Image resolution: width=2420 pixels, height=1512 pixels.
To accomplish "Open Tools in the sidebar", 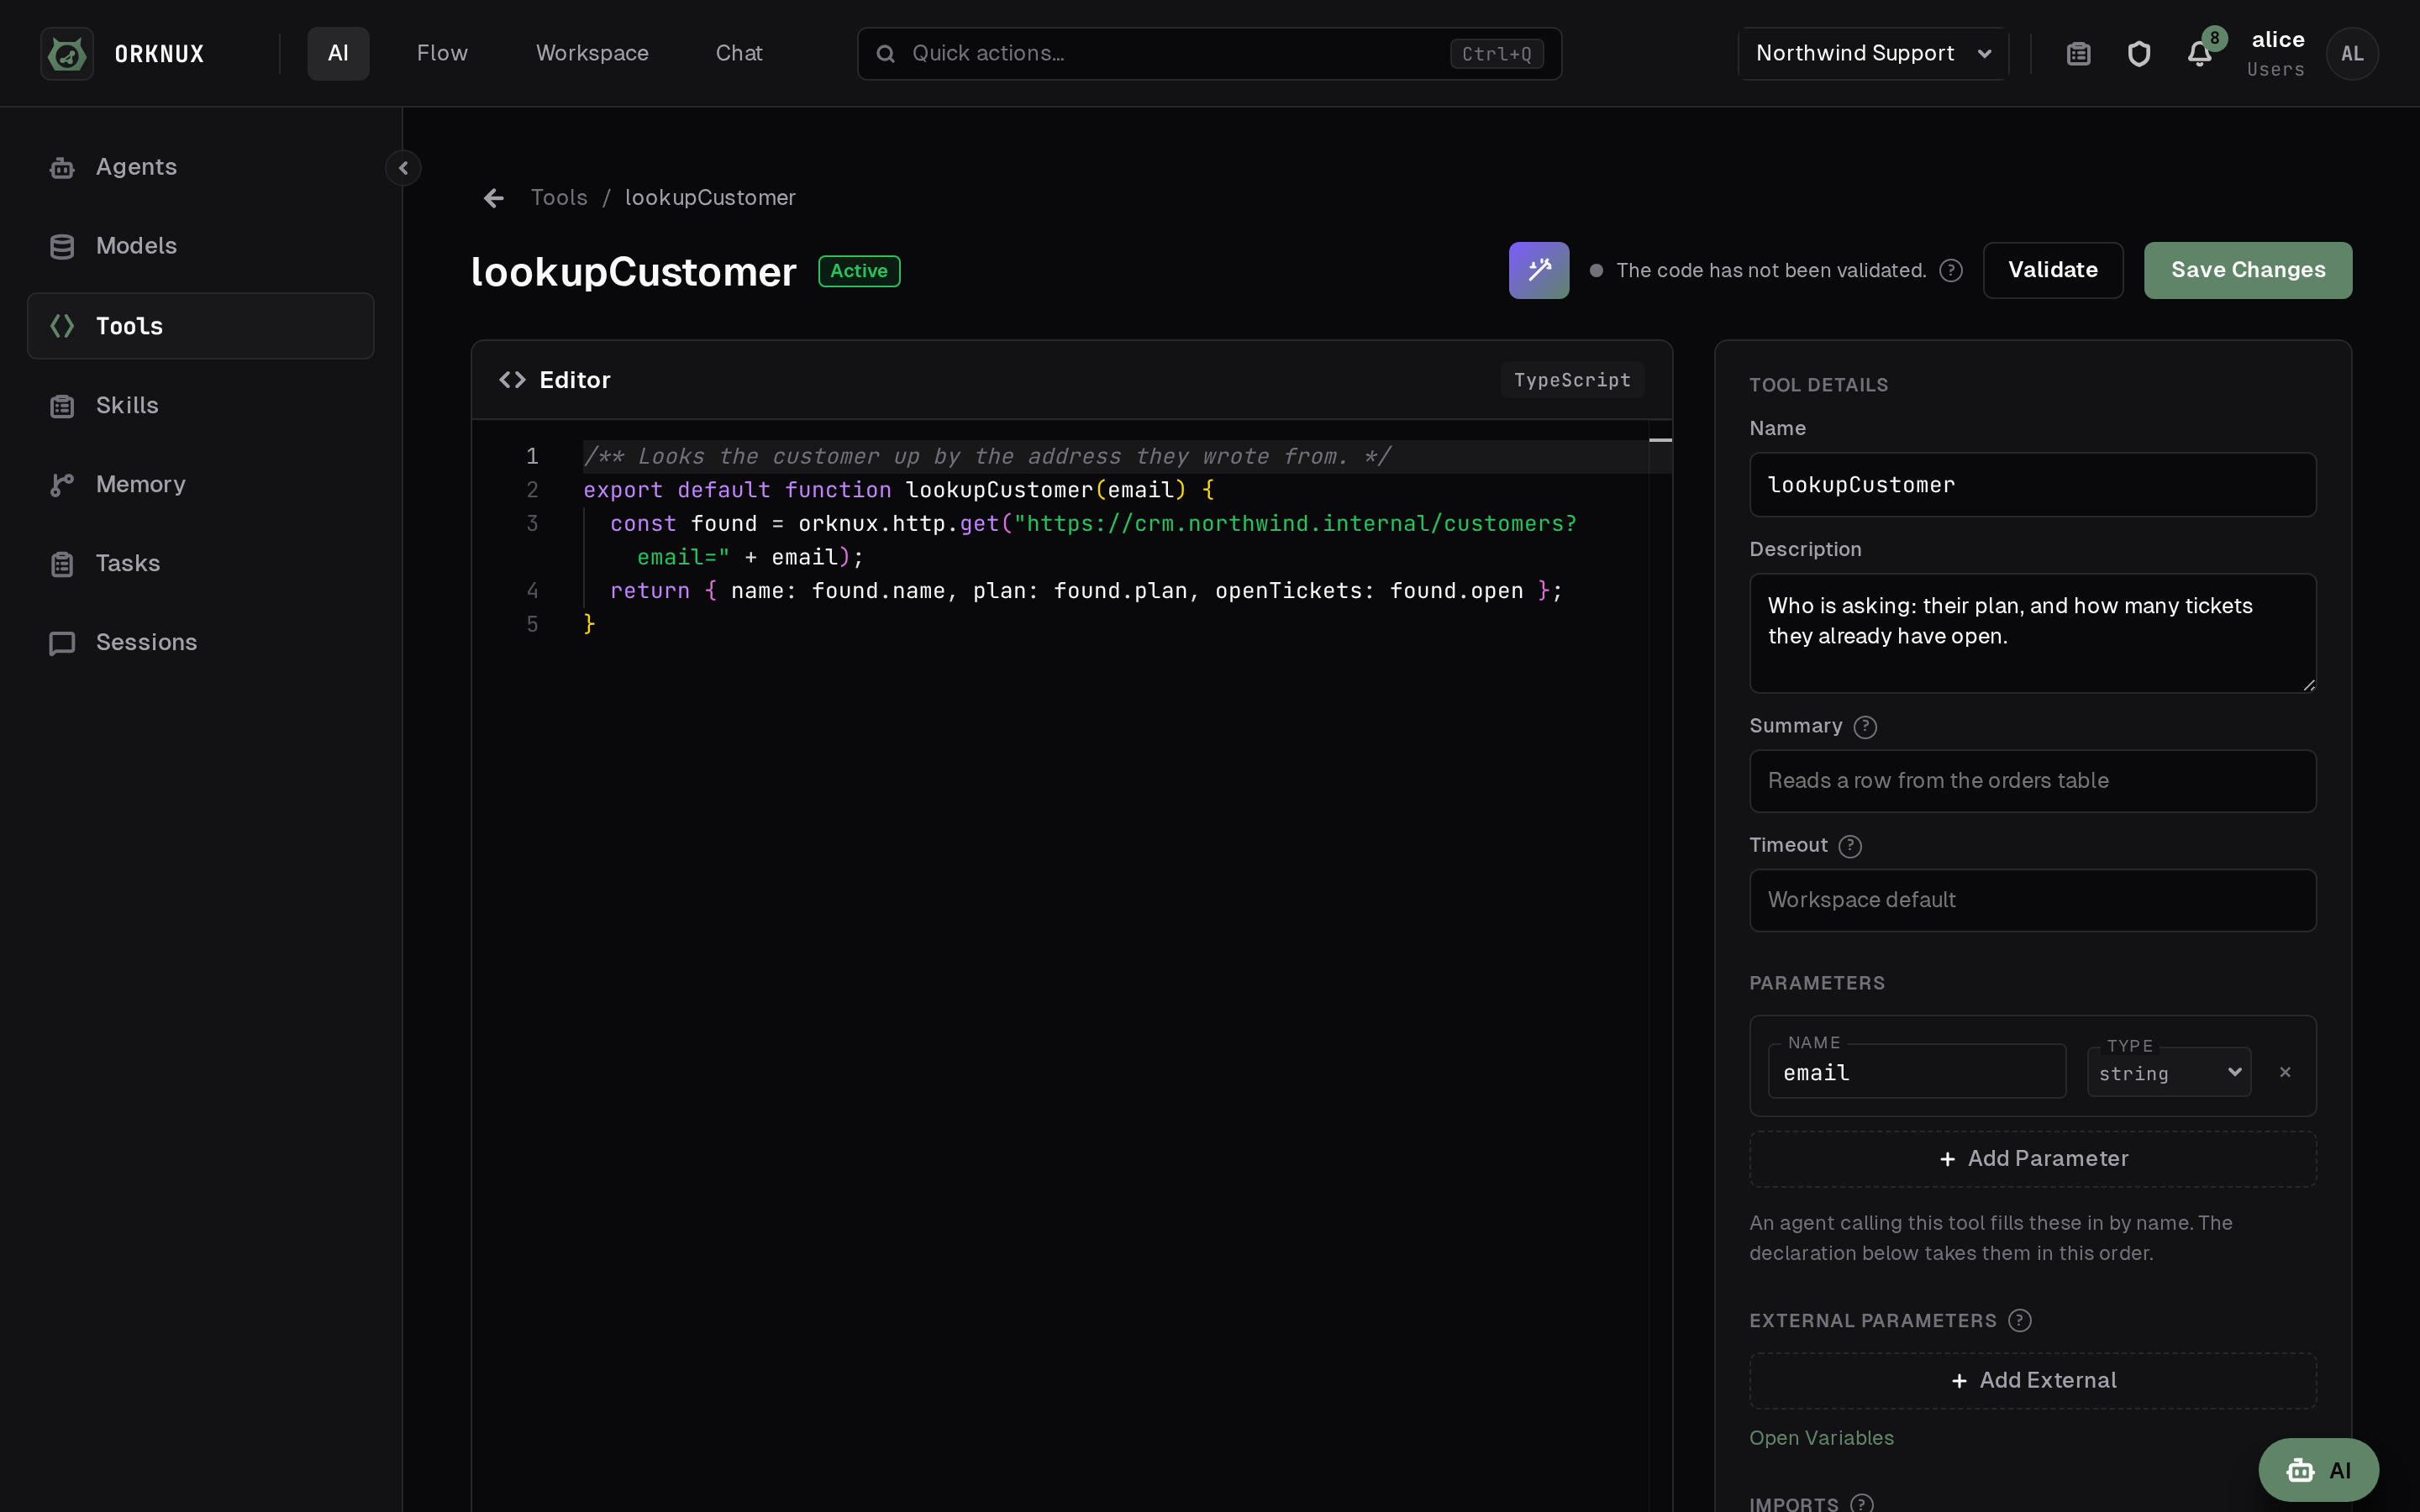I will (x=201, y=326).
